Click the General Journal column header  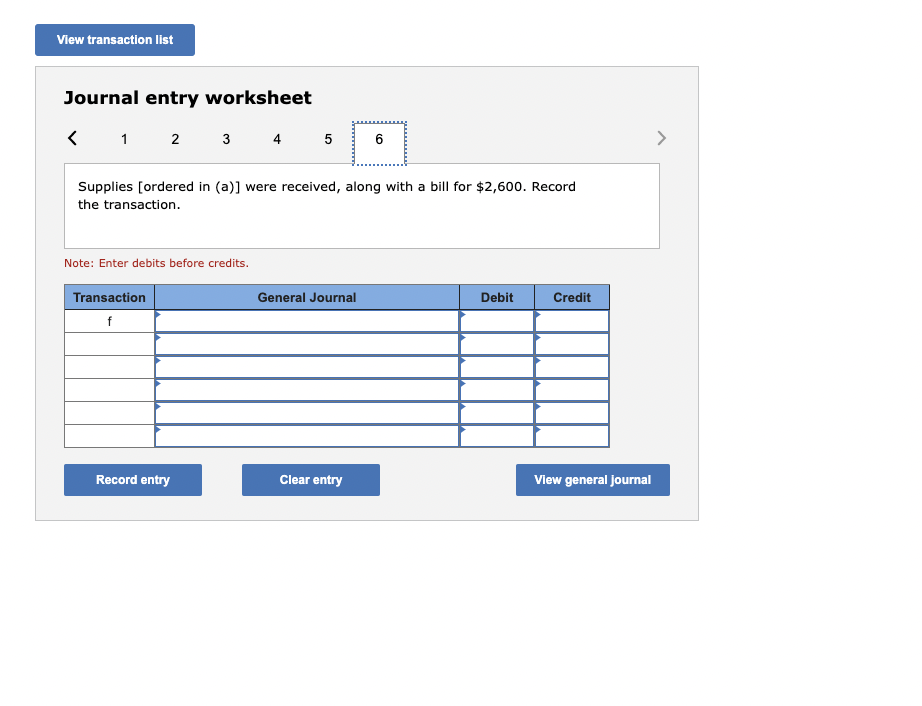click(x=307, y=297)
